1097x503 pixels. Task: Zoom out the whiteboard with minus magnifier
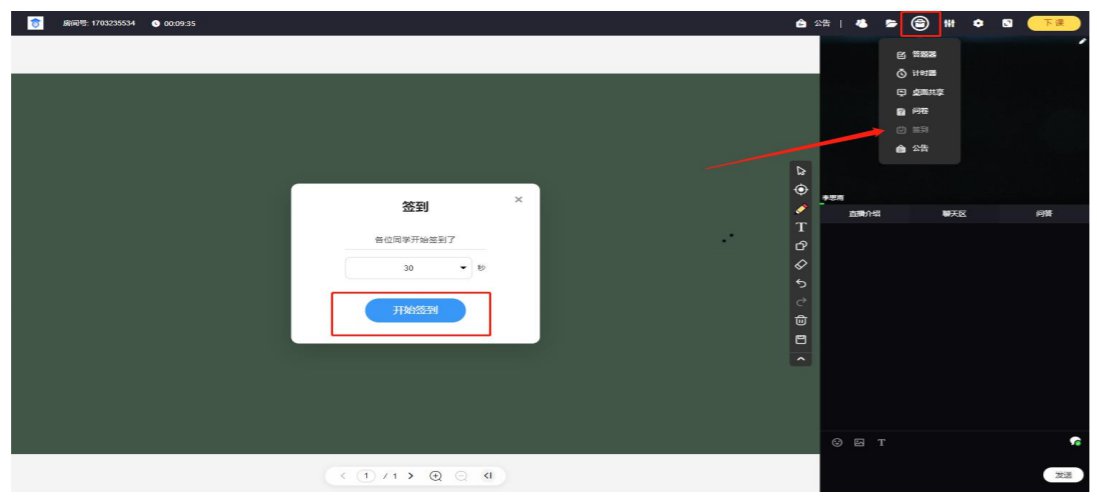pos(461,476)
